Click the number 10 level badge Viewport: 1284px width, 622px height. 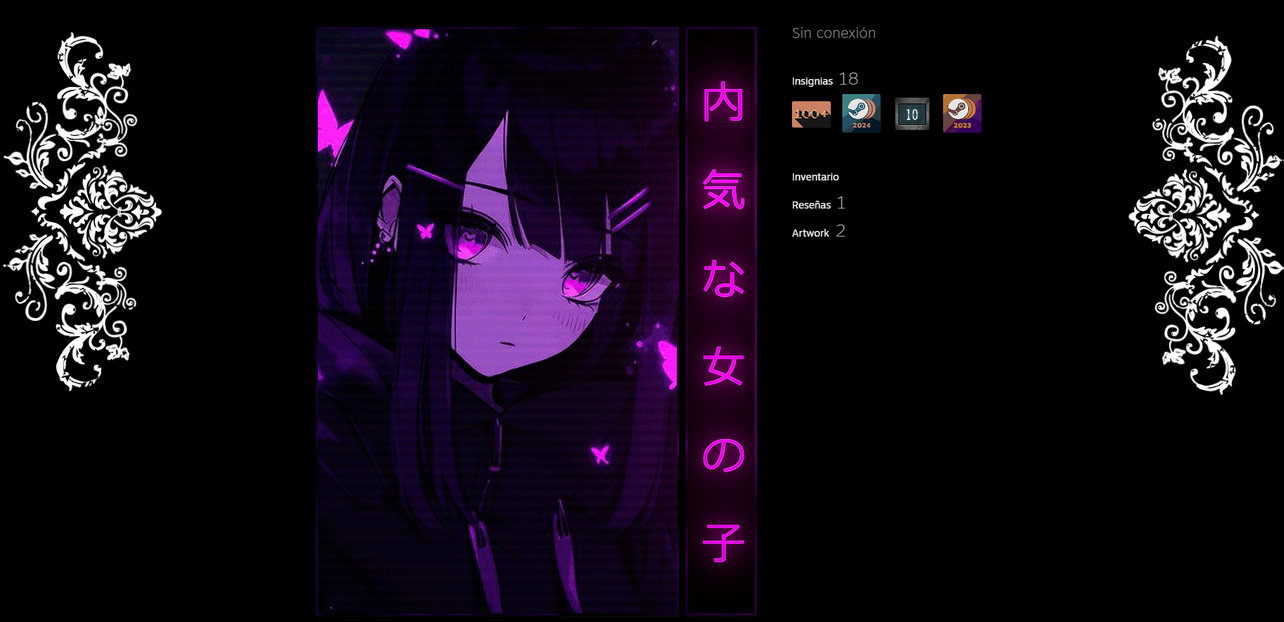click(x=911, y=114)
